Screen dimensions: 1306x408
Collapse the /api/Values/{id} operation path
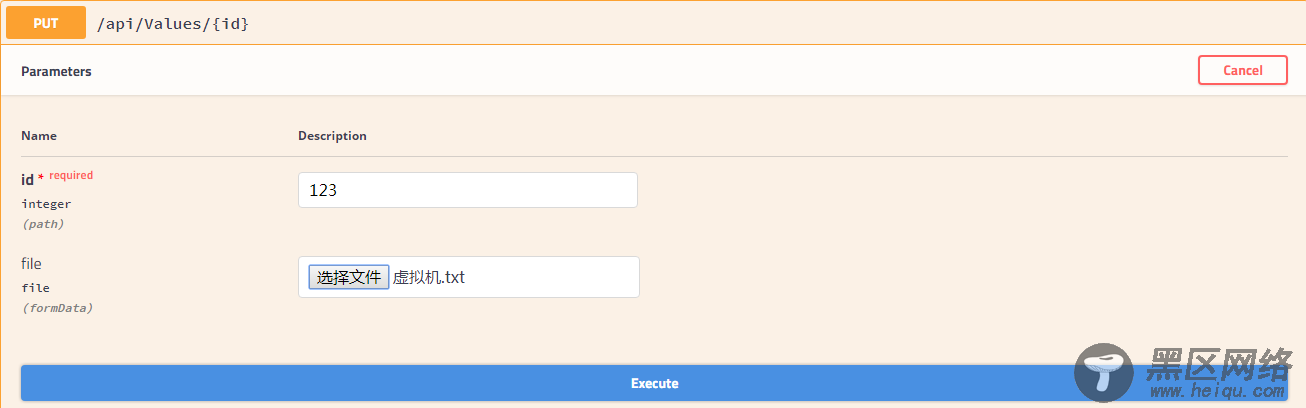172,23
